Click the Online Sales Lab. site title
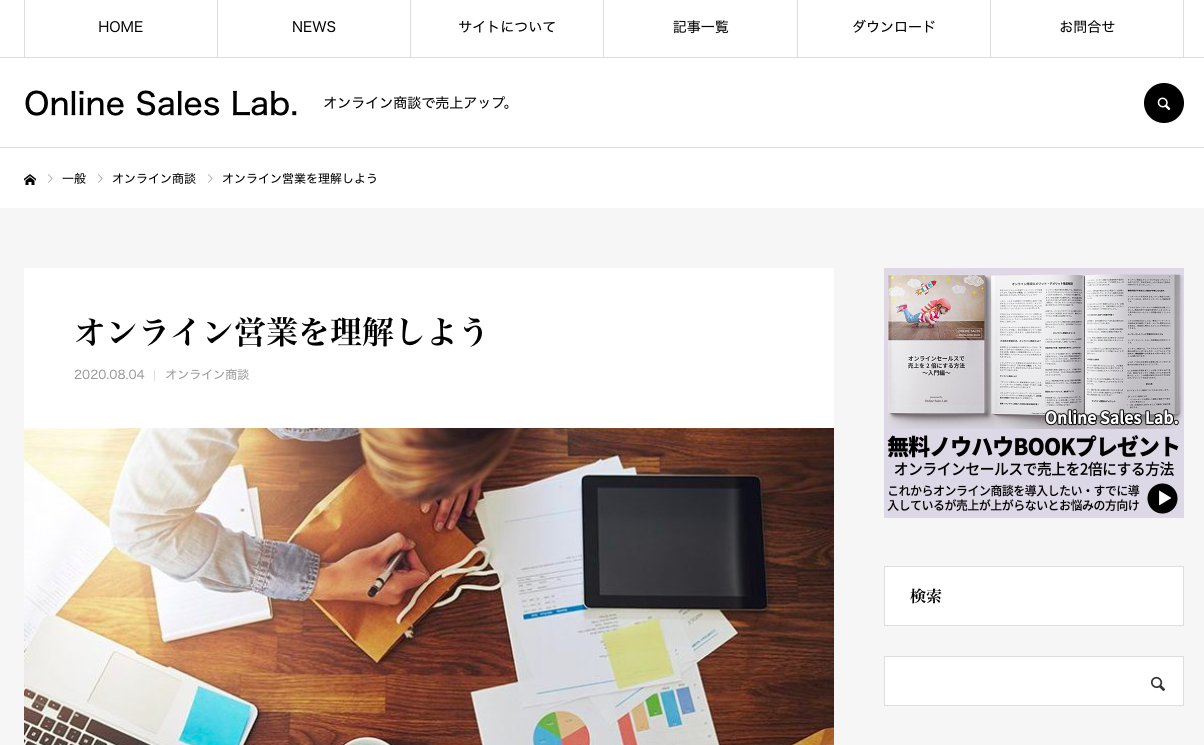 pyautogui.click(x=161, y=103)
